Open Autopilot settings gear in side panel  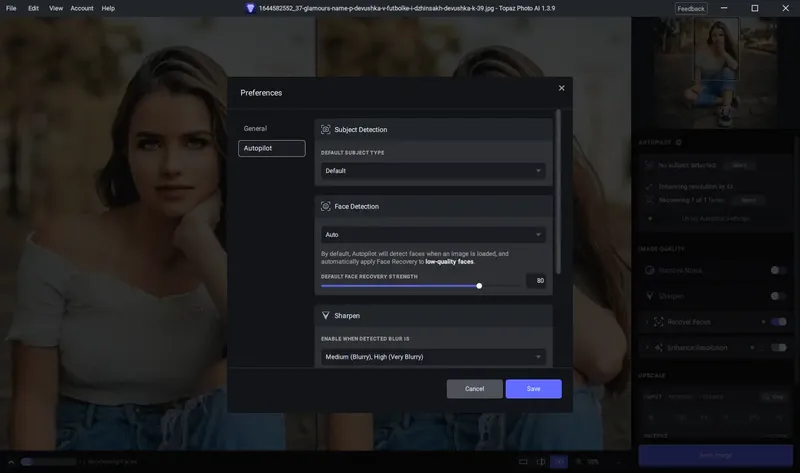point(679,142)
